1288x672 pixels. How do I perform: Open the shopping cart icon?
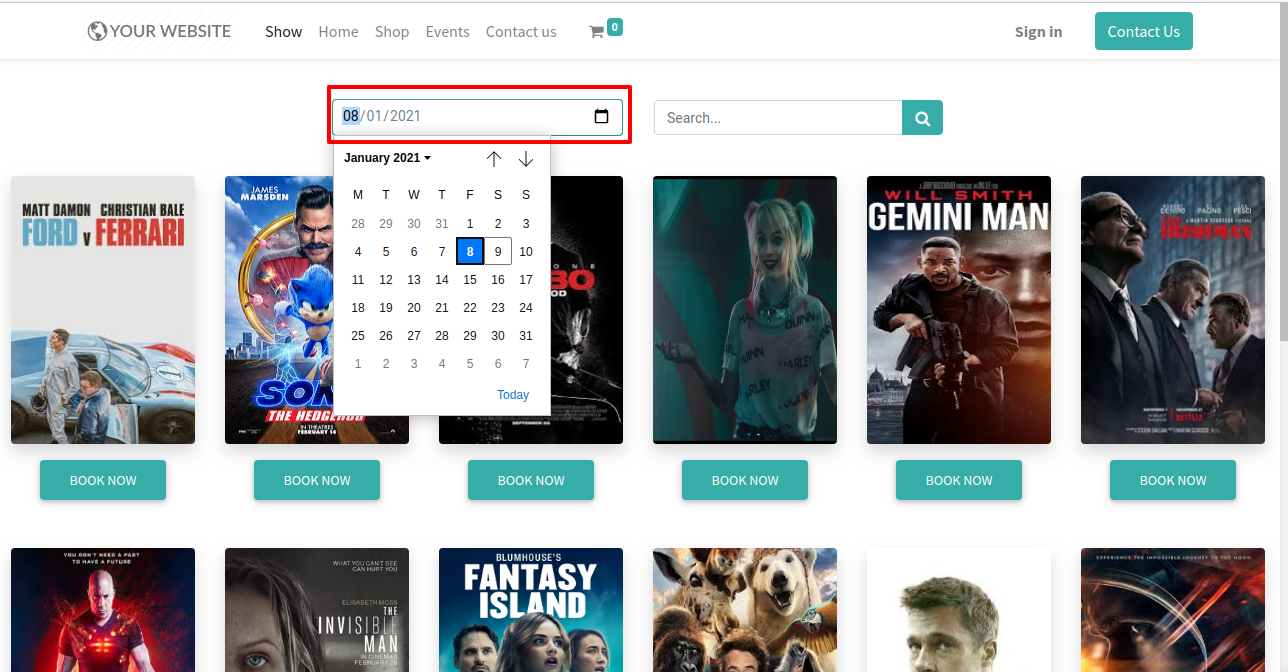tap(596, 32)
